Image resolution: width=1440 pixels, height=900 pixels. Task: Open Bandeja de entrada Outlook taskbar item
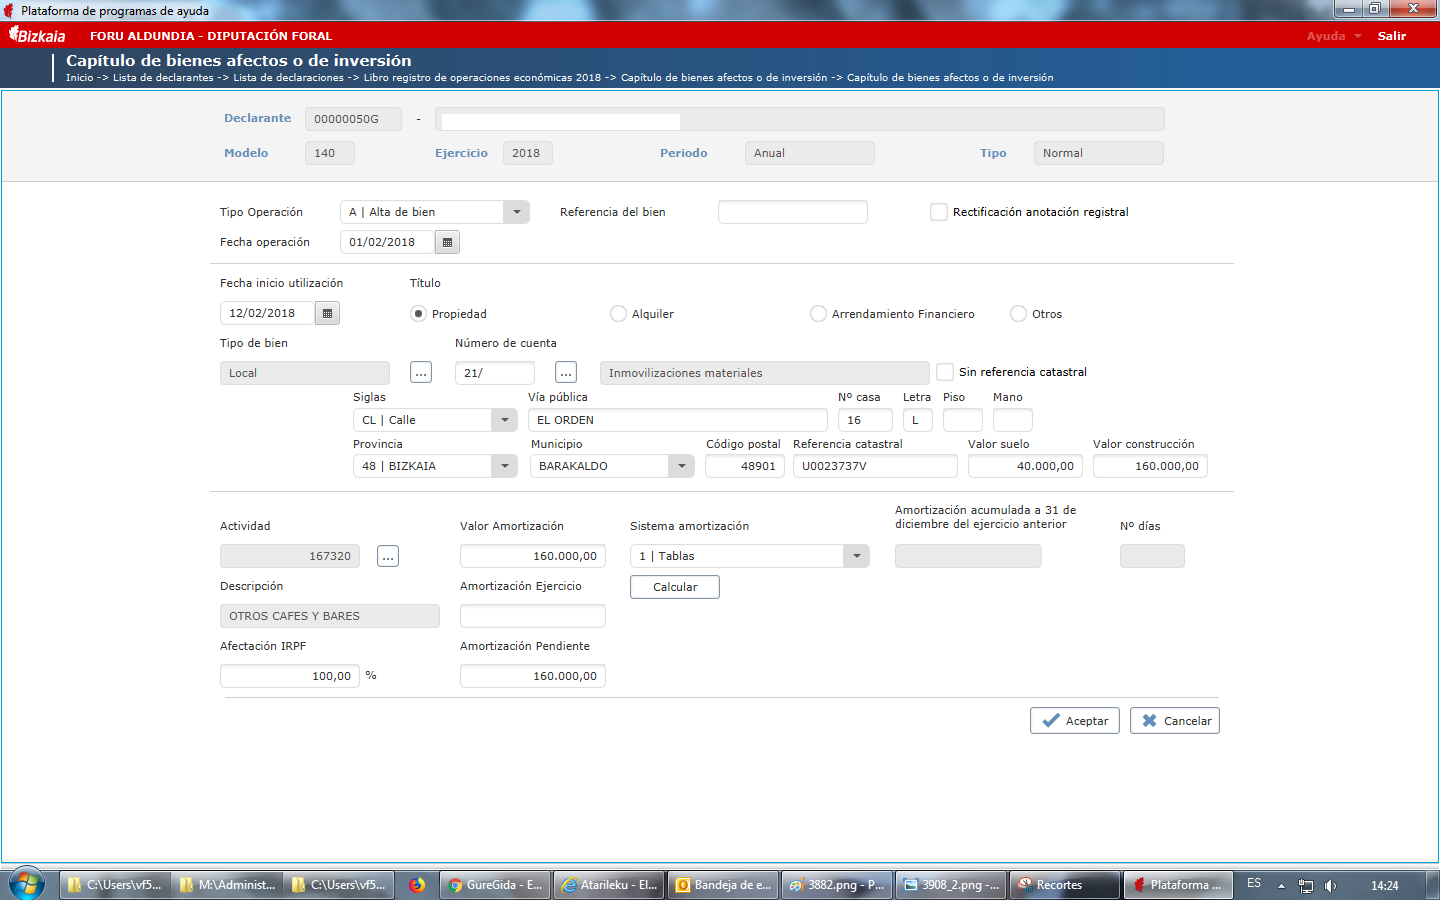point(722,885)
